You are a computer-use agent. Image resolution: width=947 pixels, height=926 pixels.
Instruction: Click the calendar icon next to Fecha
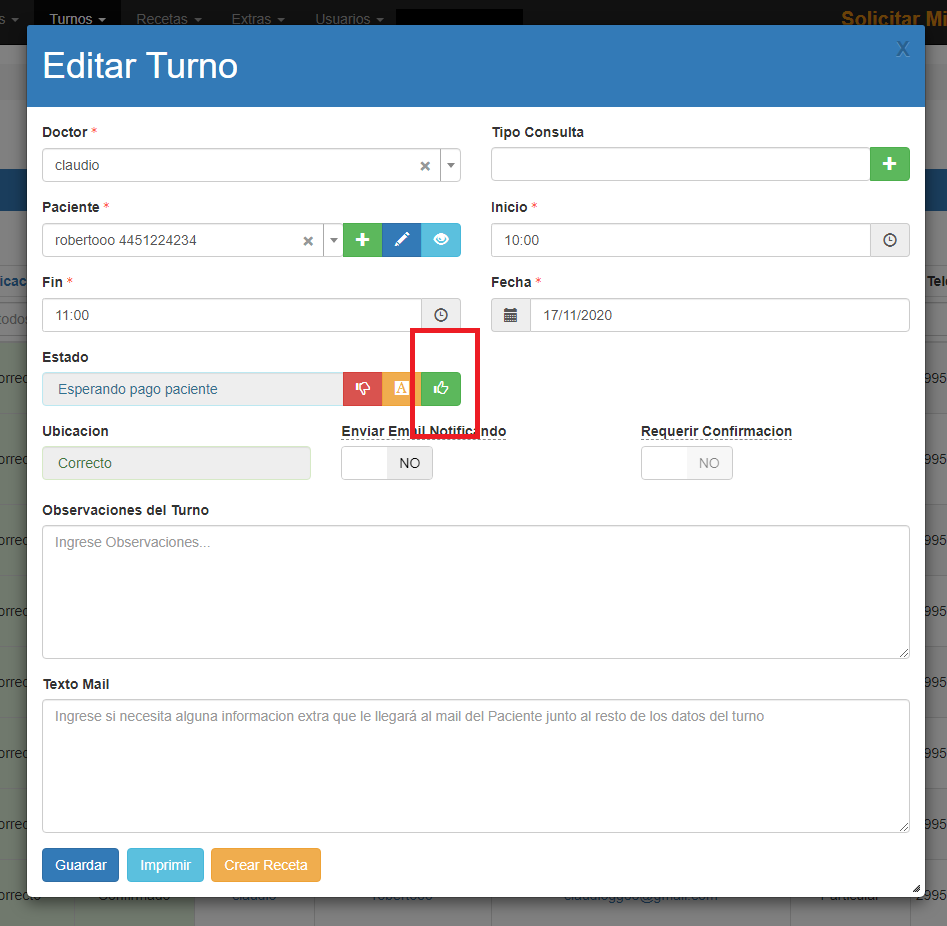point(511,315)
